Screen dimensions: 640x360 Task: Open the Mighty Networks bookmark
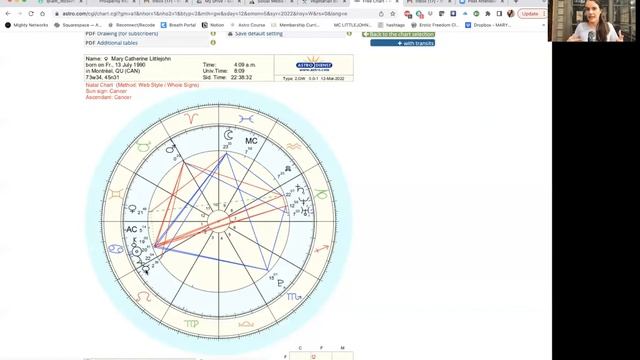point(27,25)
